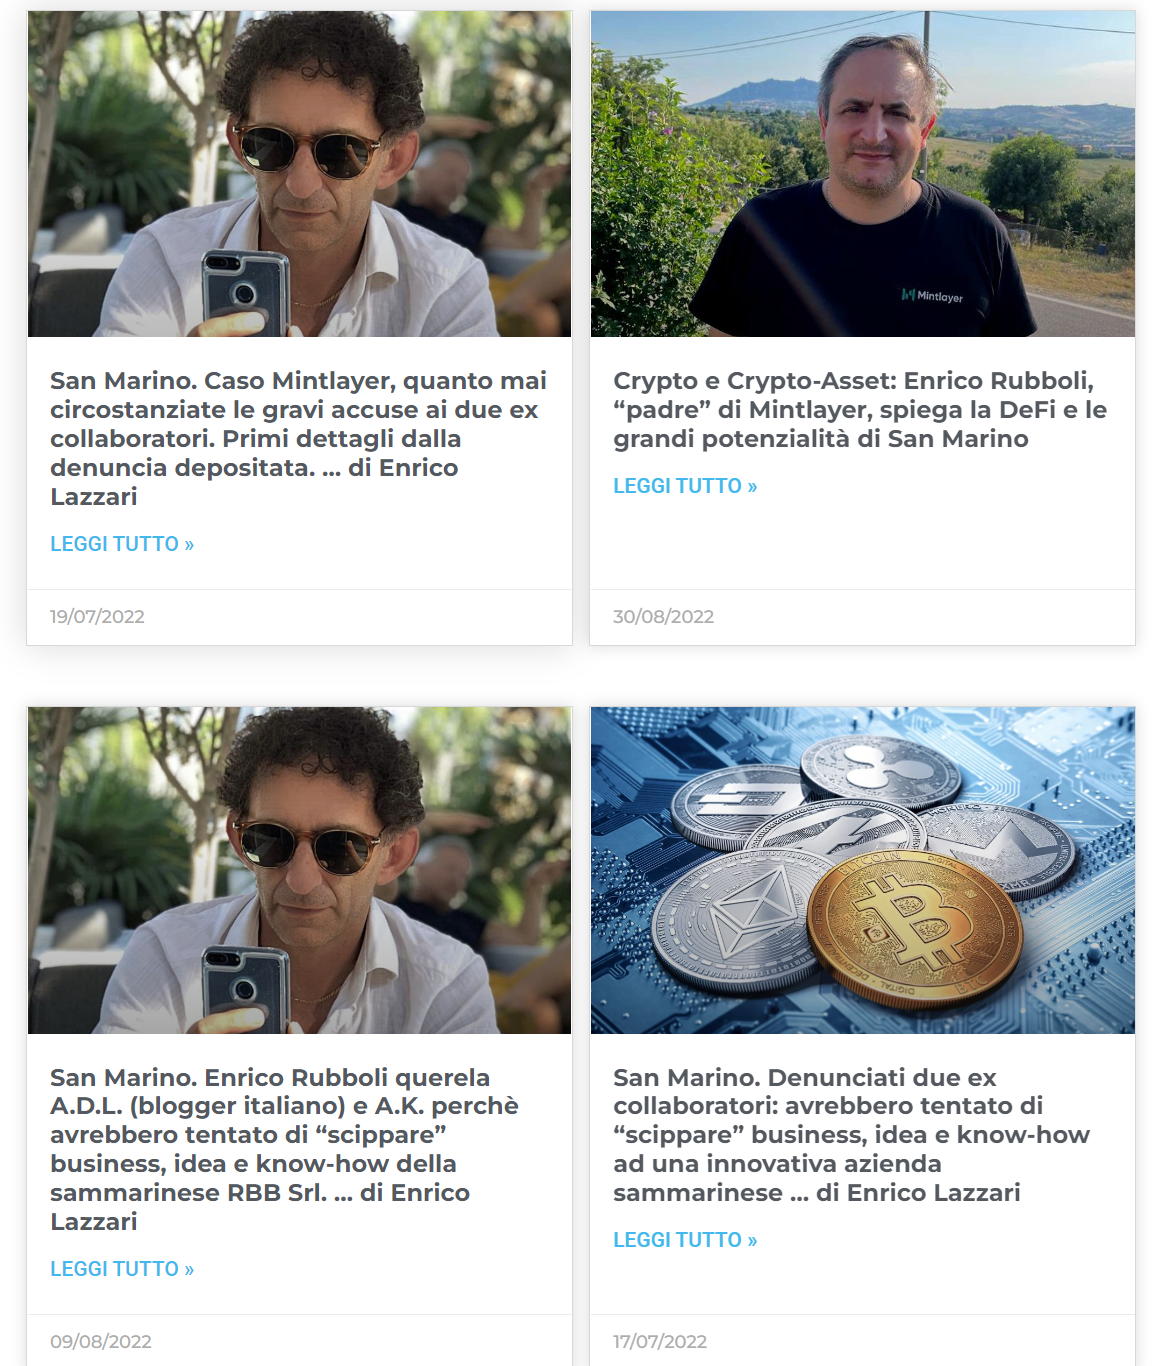Click LEGGI TUTTO under the Caso Mintlayer article
Image resolution: width=1155 pixels, height=1366 pixels.
coord(122,544)
